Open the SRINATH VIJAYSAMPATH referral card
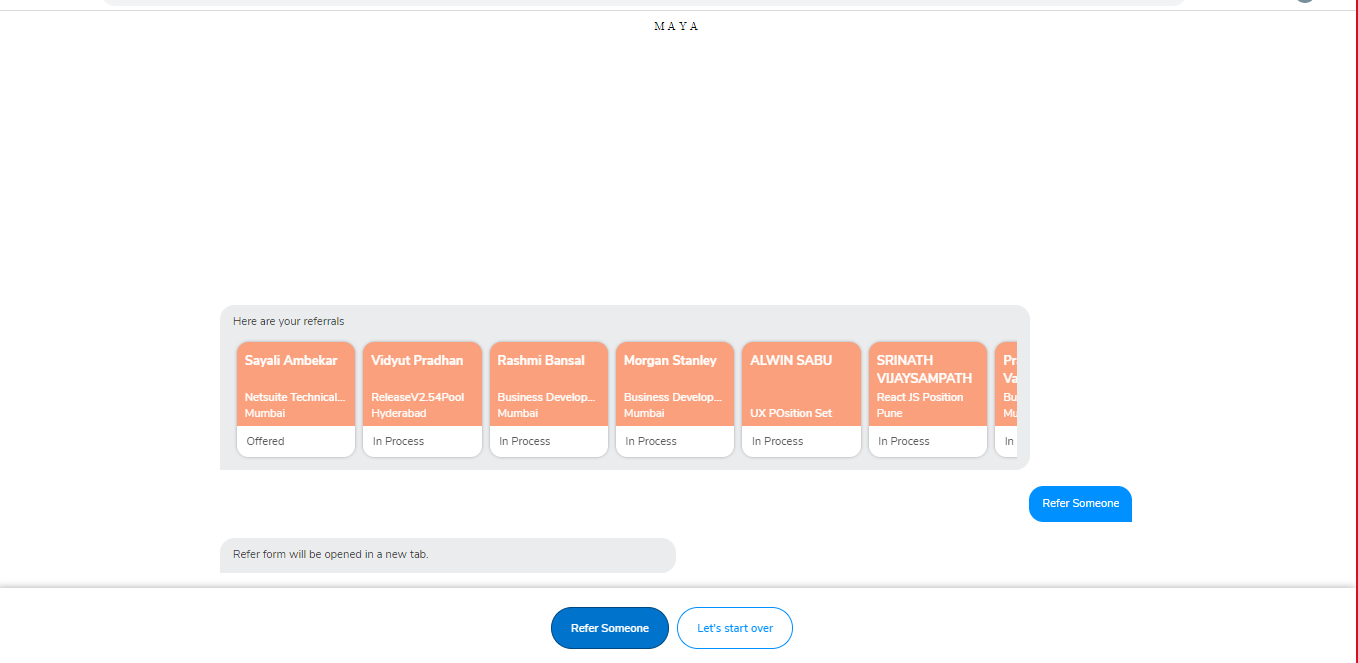The height and width of the screenshot is (663, 1358). point(928,385)
